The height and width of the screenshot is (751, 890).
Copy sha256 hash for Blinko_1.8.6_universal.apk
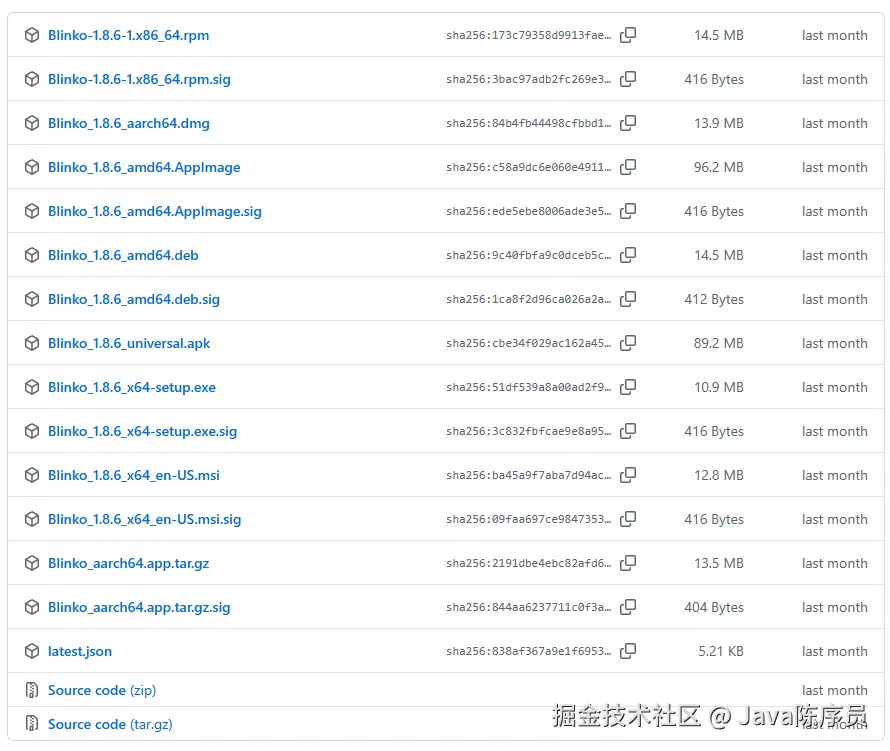[x=628, y=343]
